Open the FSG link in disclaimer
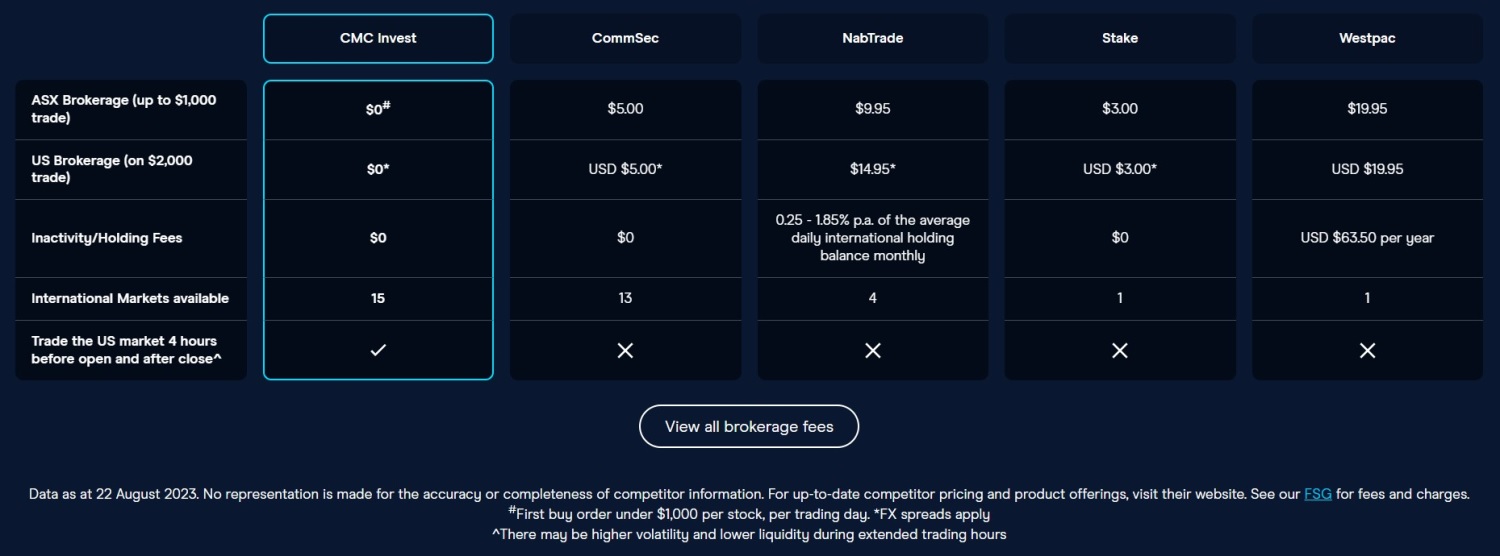The width and height of the screenshot is (1500, 556). (1318, 494)
